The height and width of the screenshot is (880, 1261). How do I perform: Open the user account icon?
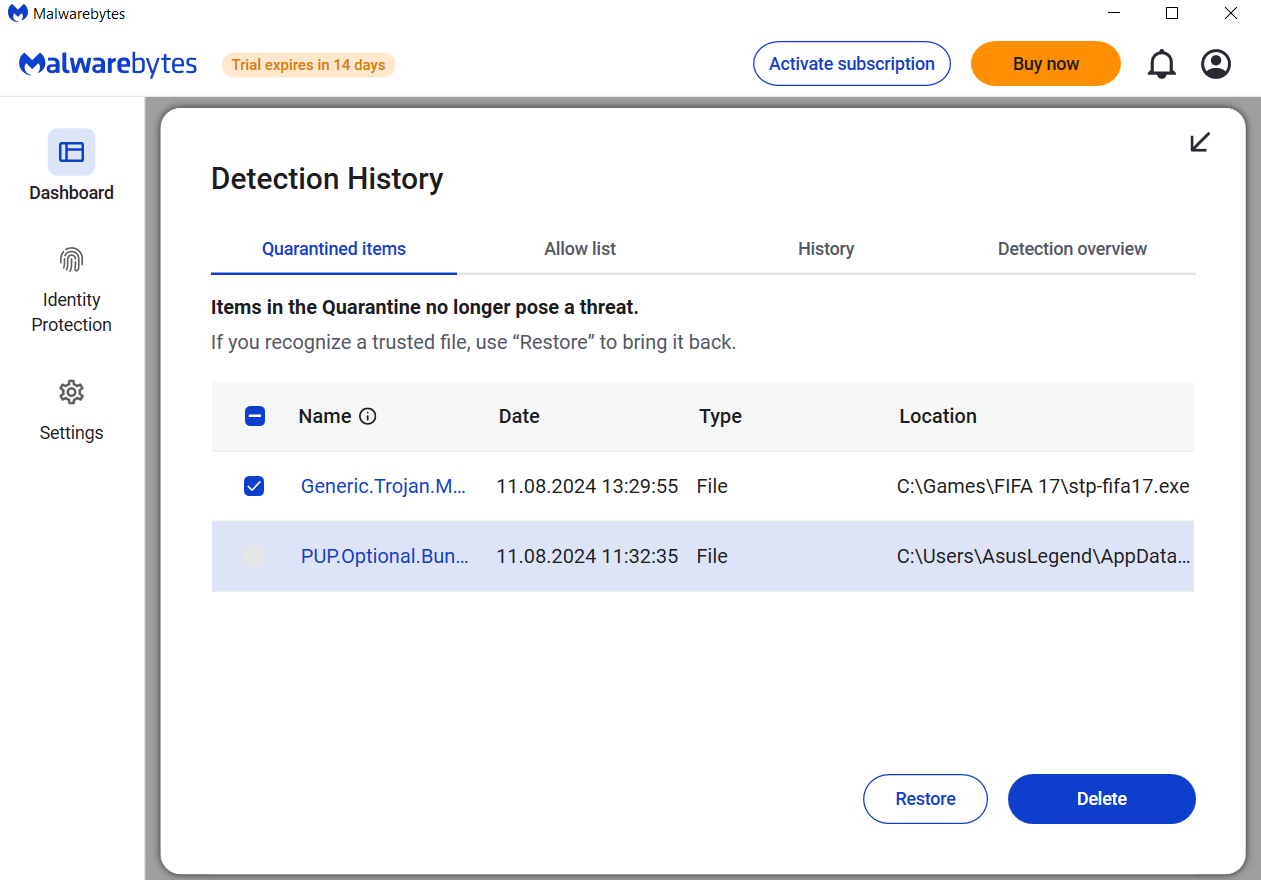1216,64
